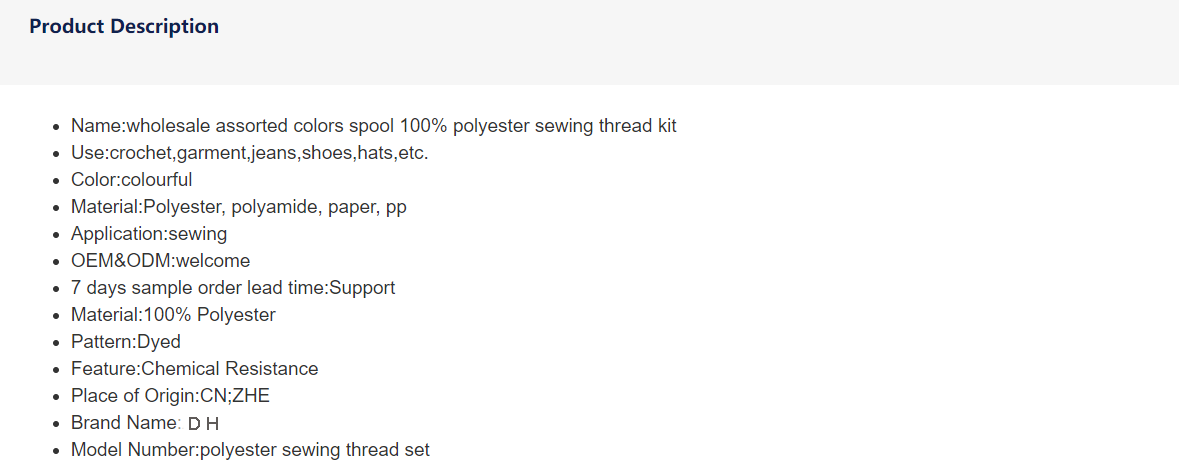Select the Model Number polyester sewing thread set
The height and width of the screenshot is (474, 1179).
[250, 450]
